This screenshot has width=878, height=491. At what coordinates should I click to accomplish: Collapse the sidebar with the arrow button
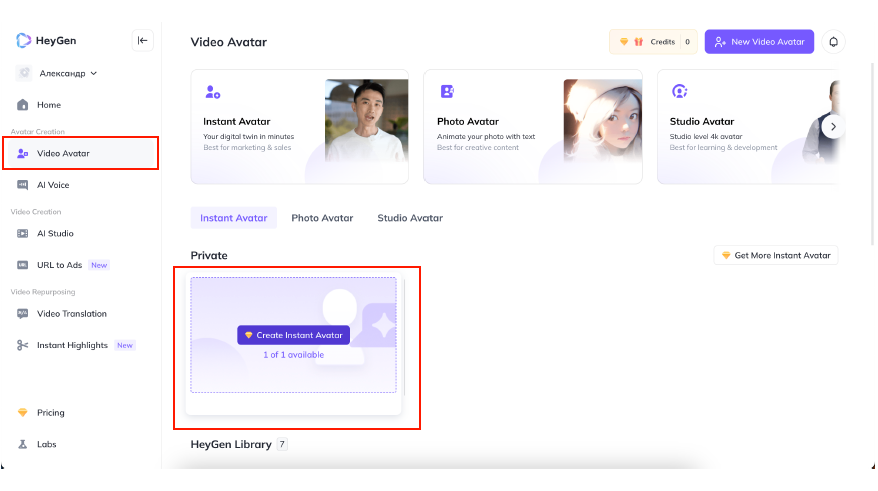[142, 40]
